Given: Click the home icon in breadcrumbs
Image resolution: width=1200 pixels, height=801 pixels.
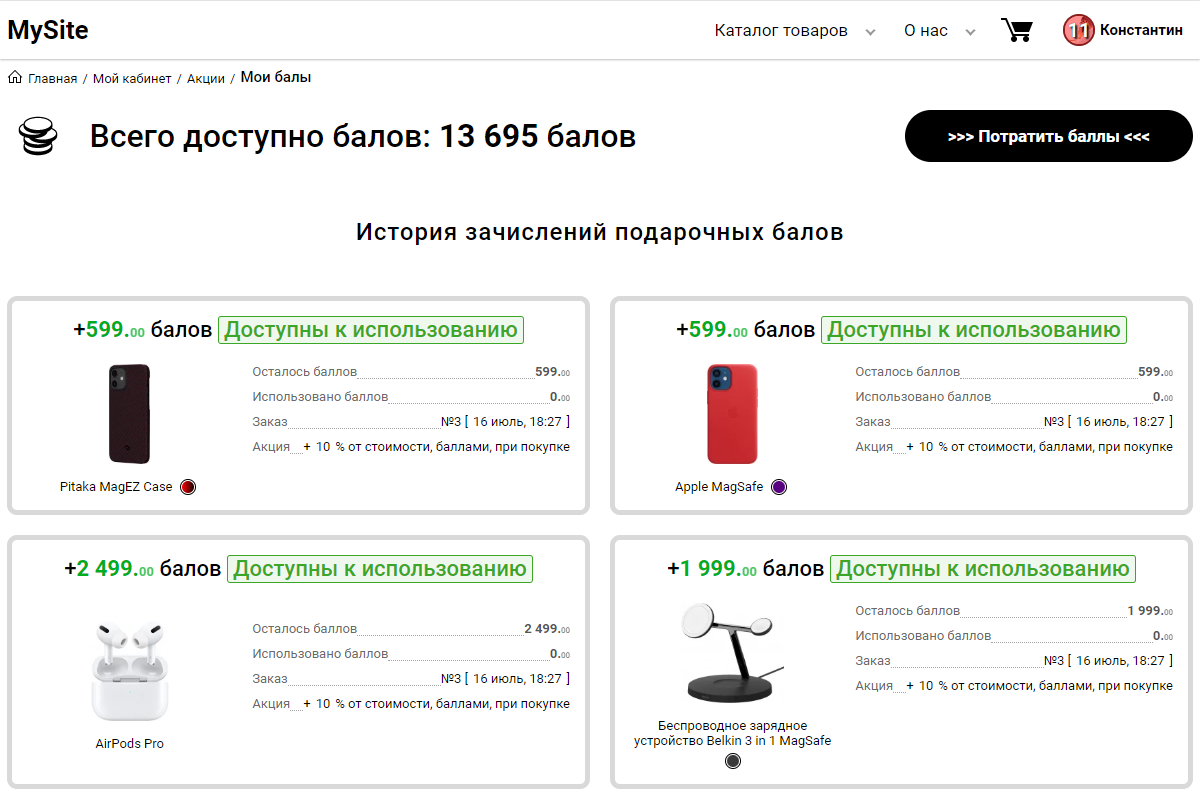Looking at the screenshot, I should tap(15, 77).
